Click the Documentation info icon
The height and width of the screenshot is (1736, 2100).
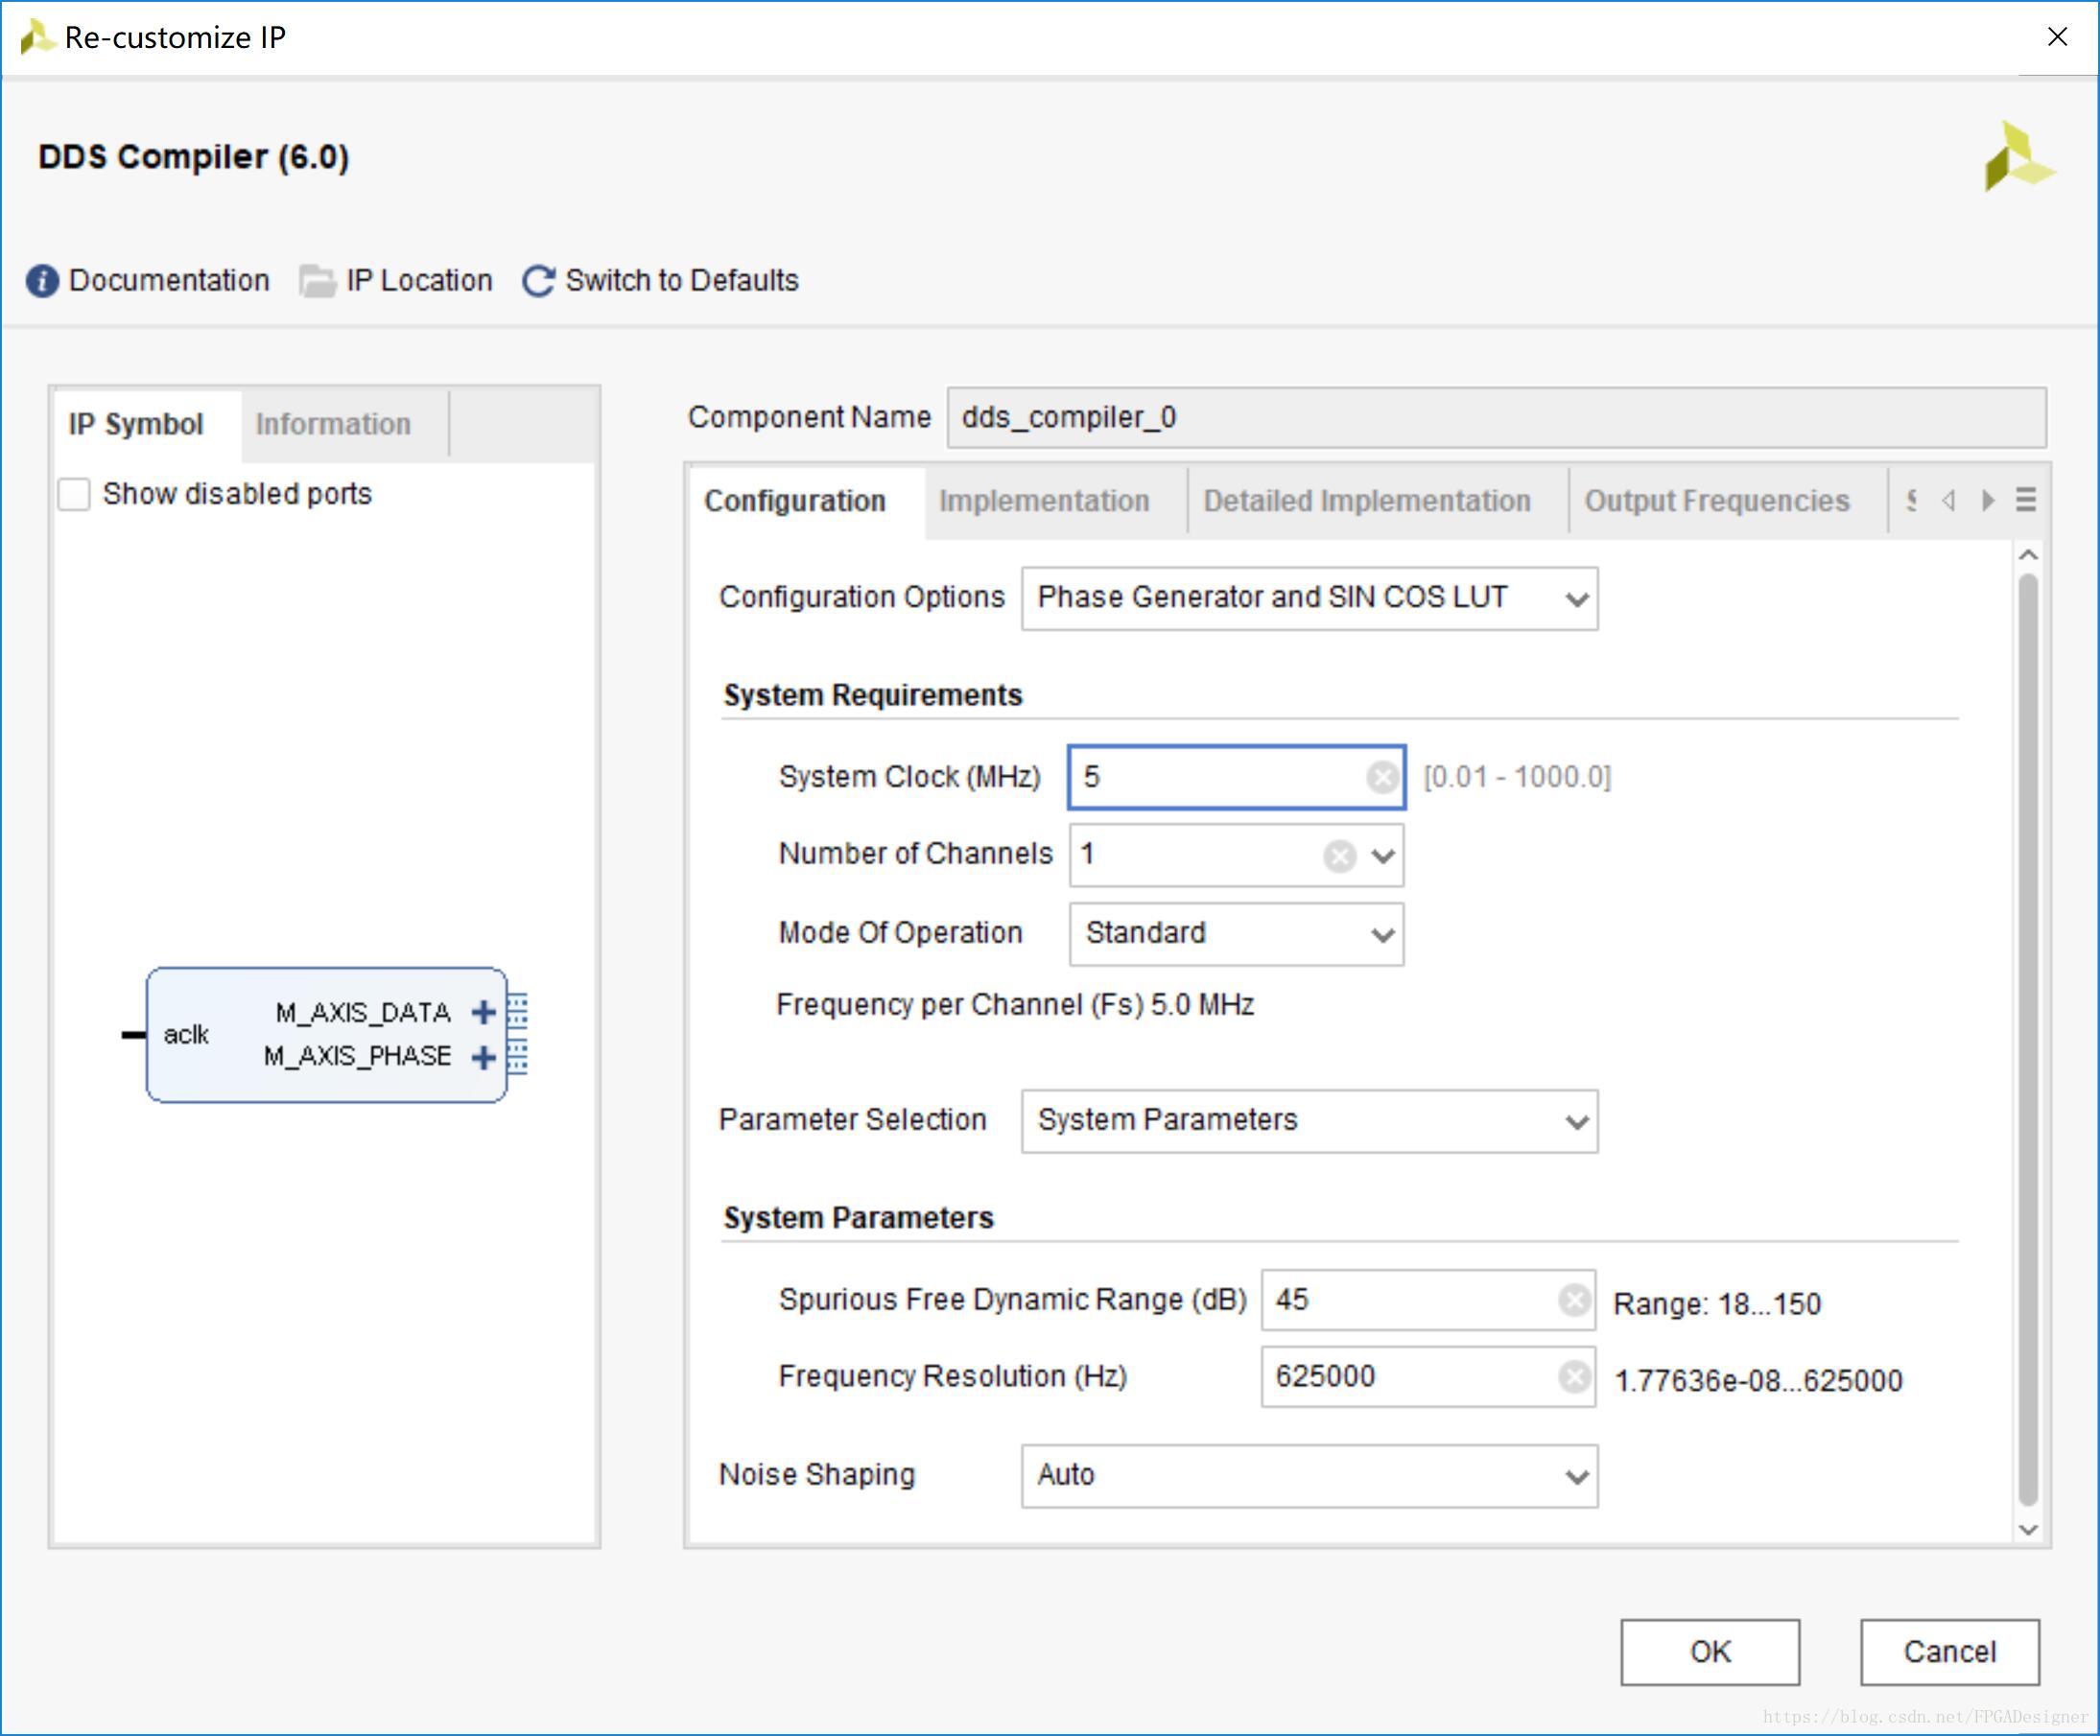click(42, 281)
